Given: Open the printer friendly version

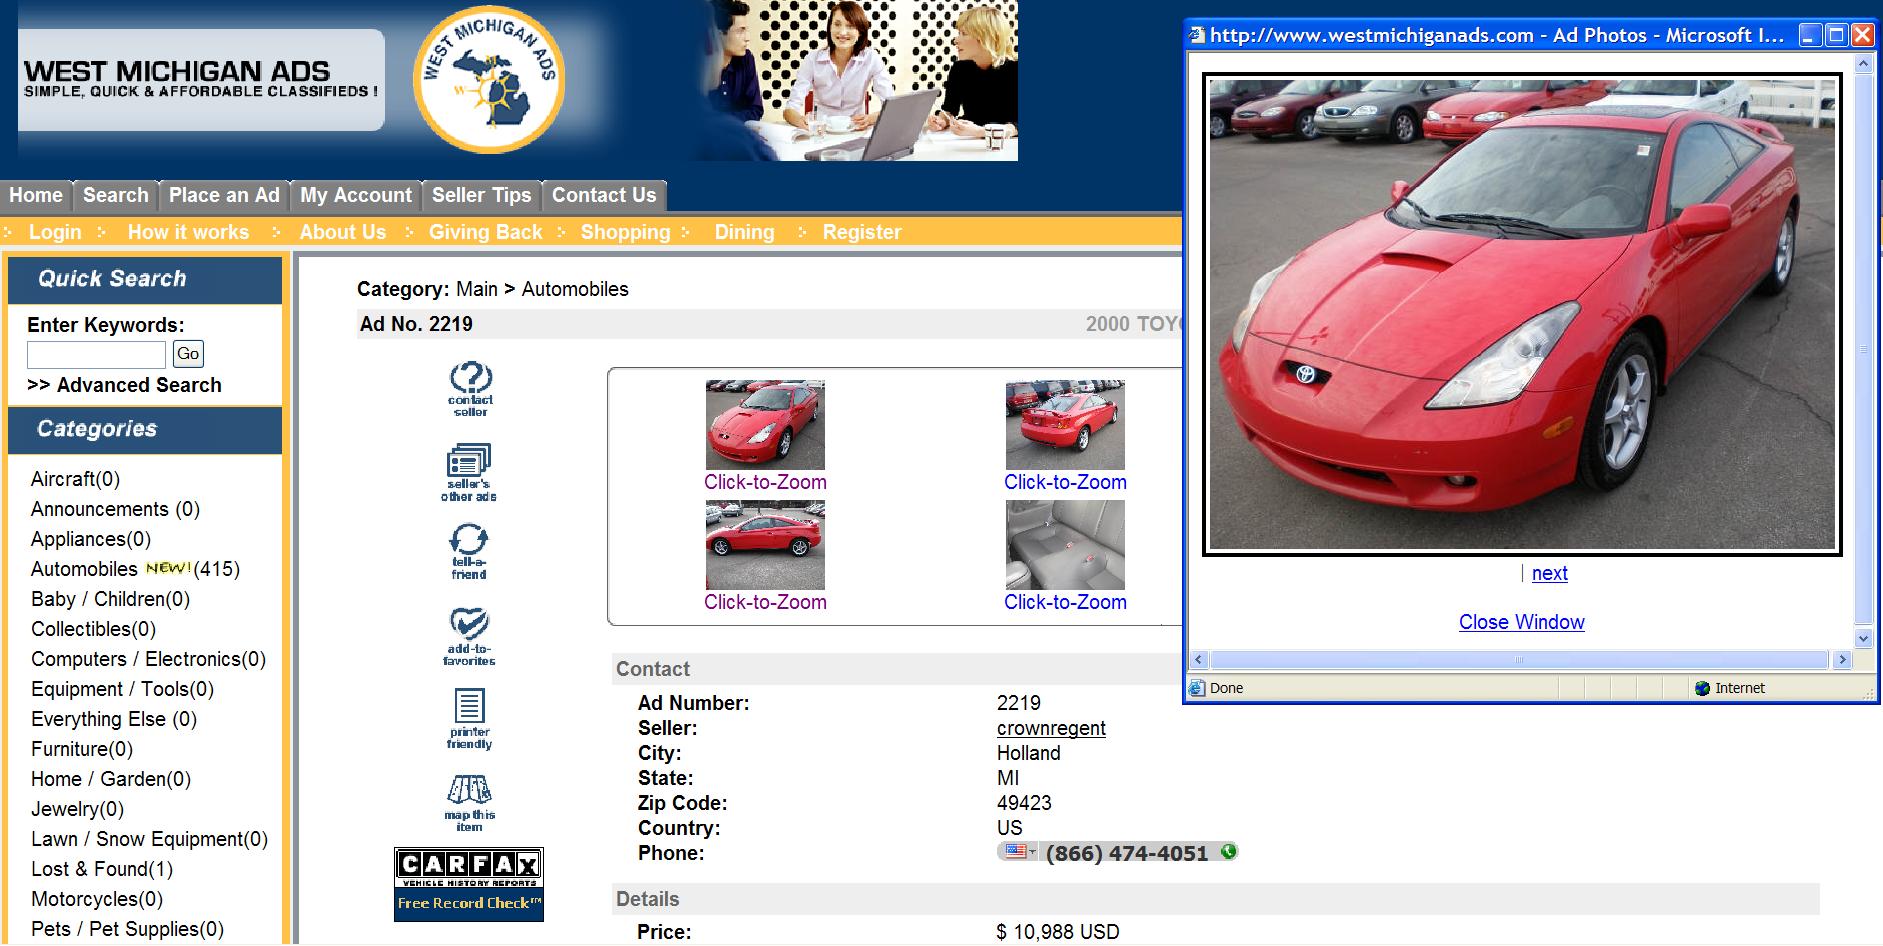Looking at the screenshot, I should 469,719.
